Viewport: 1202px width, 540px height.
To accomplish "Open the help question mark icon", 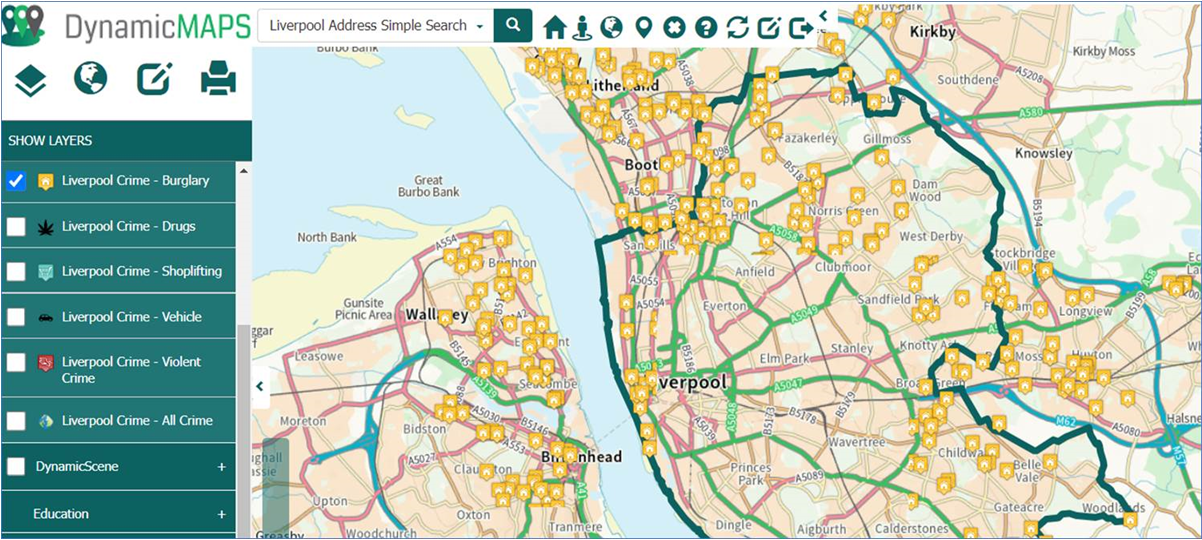I will tap(705, 27).
